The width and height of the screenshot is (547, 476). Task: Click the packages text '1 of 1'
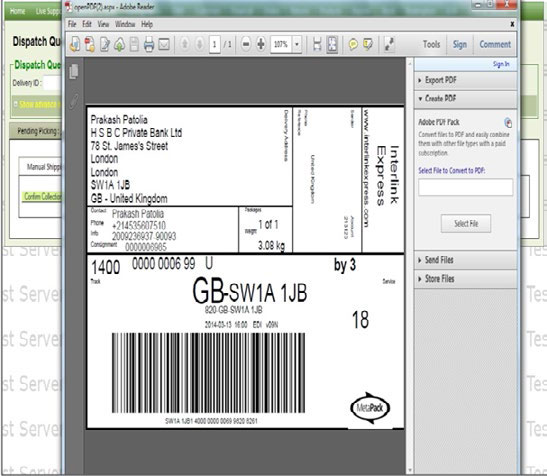click(x=268, y=225)
